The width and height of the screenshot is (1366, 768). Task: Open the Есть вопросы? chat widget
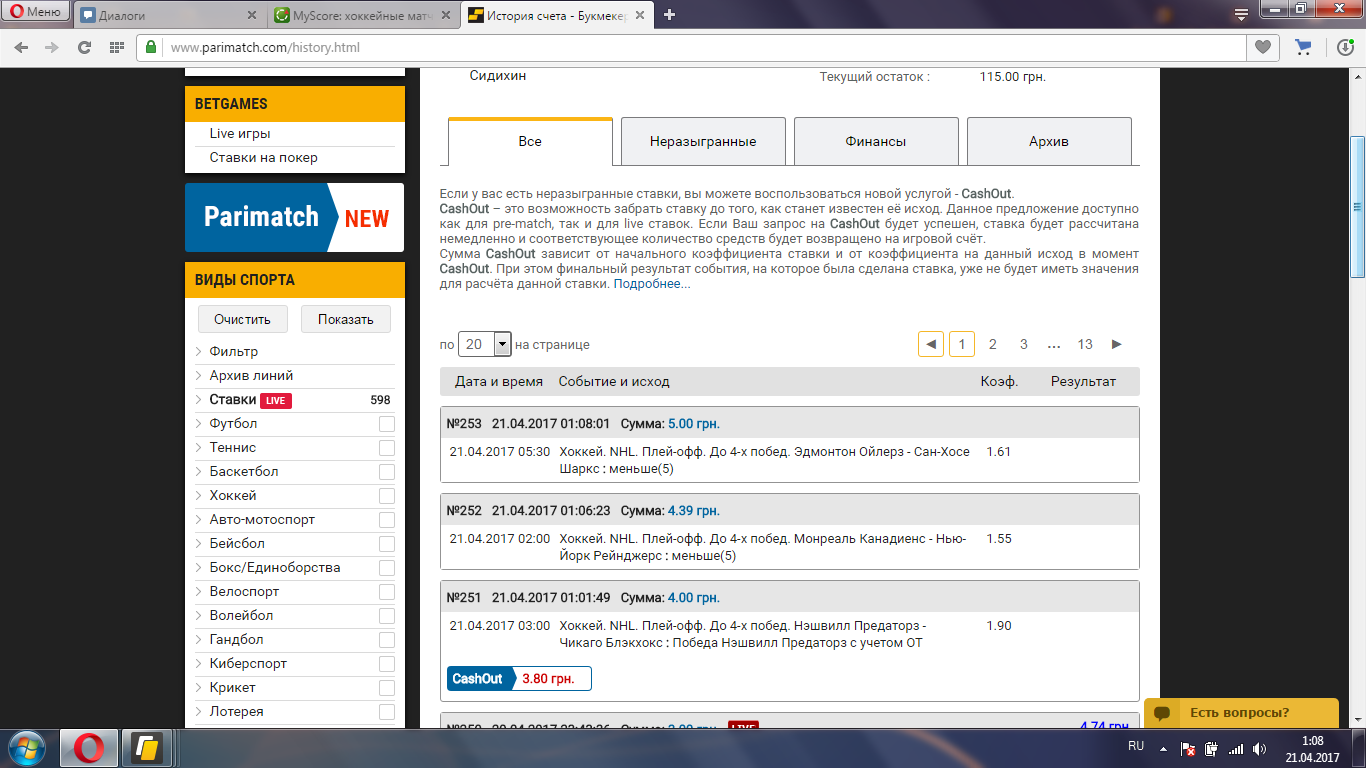(1241, 713)
